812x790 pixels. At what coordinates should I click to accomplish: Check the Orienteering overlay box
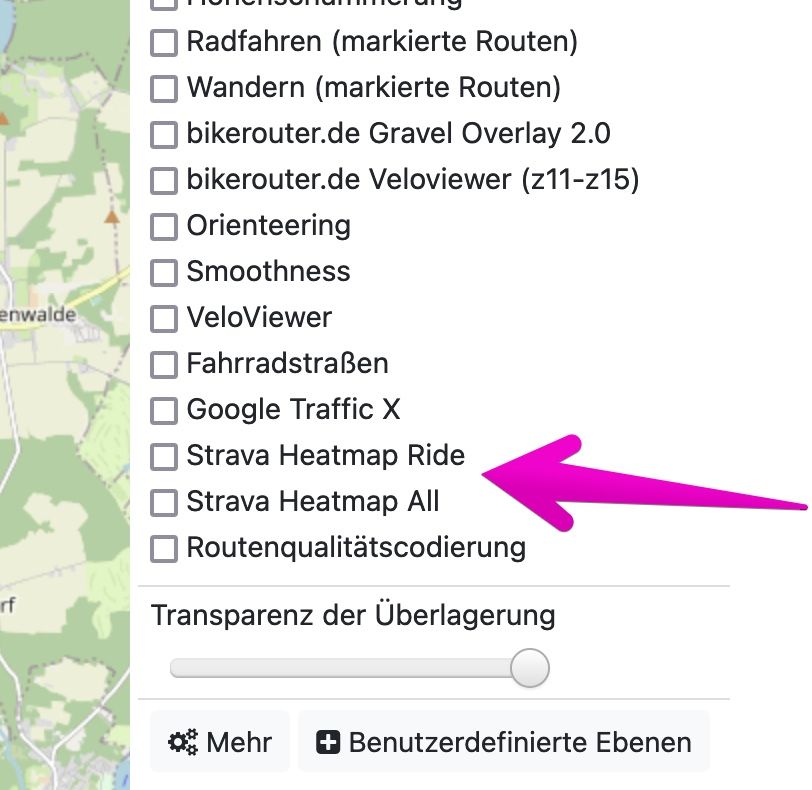163,227
